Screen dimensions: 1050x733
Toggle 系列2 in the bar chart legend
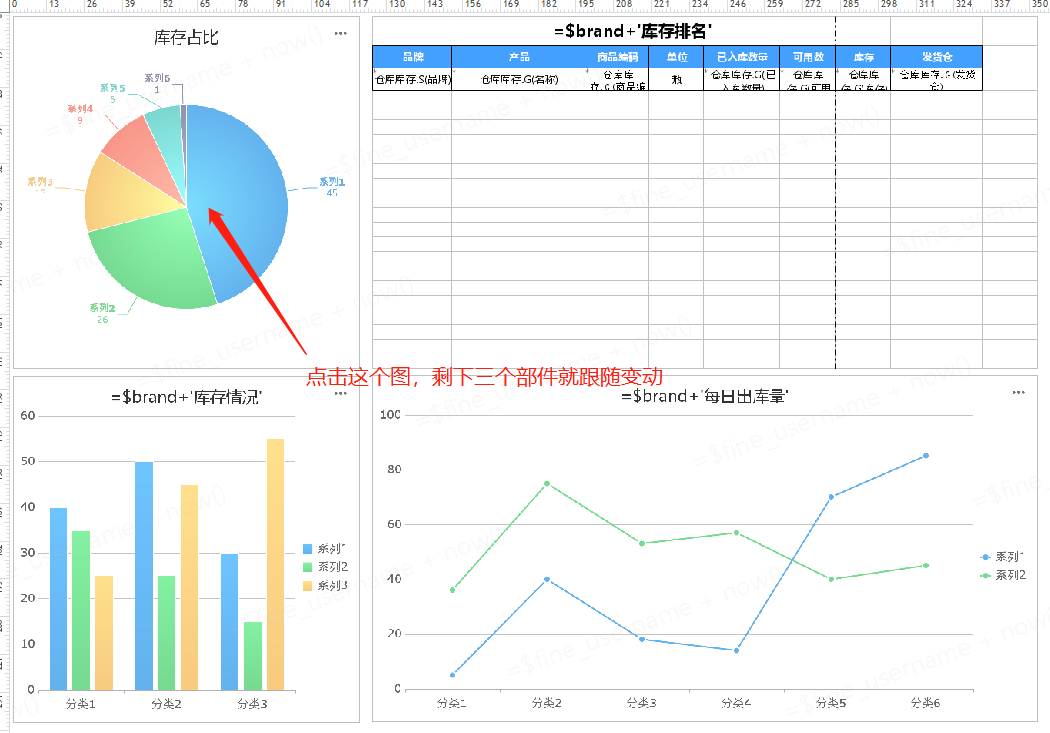325,567
